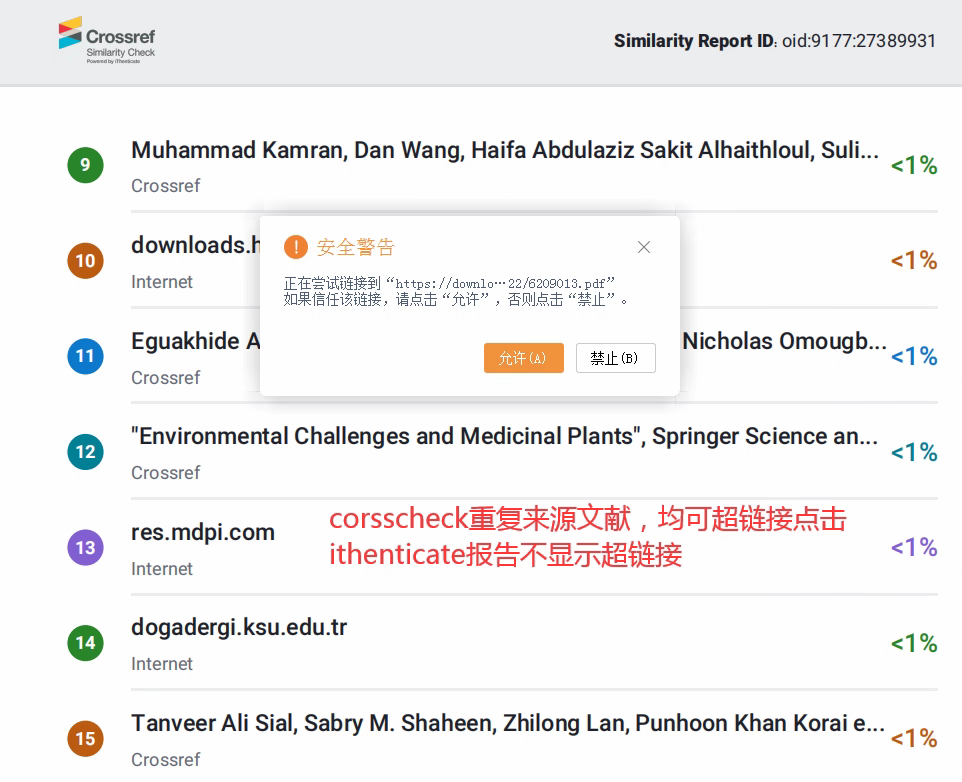Click the teal number 12 source badge
Viewport: 962px width, 782px height.
85,452
